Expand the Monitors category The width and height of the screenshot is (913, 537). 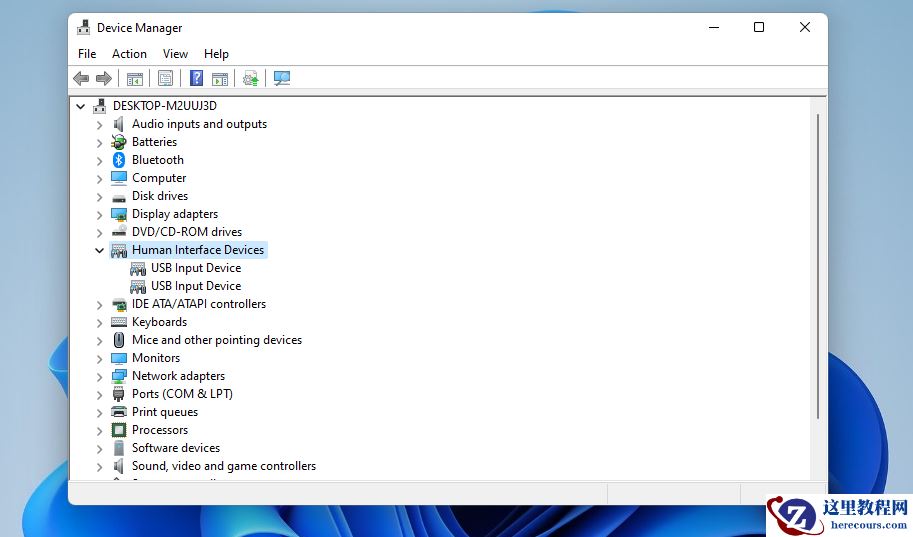tap(100, 359)
